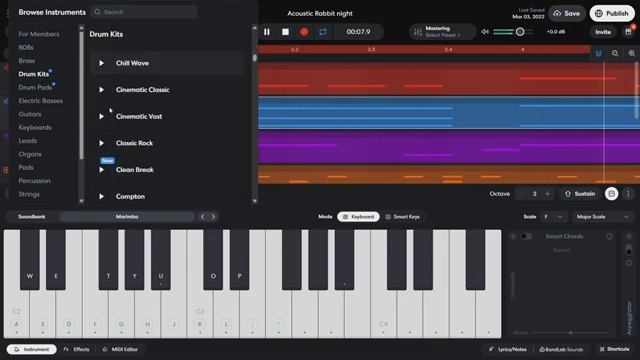Open the Mastering preset selector
The height and width of the screenshot is (360, 640).
click(442, 32)
